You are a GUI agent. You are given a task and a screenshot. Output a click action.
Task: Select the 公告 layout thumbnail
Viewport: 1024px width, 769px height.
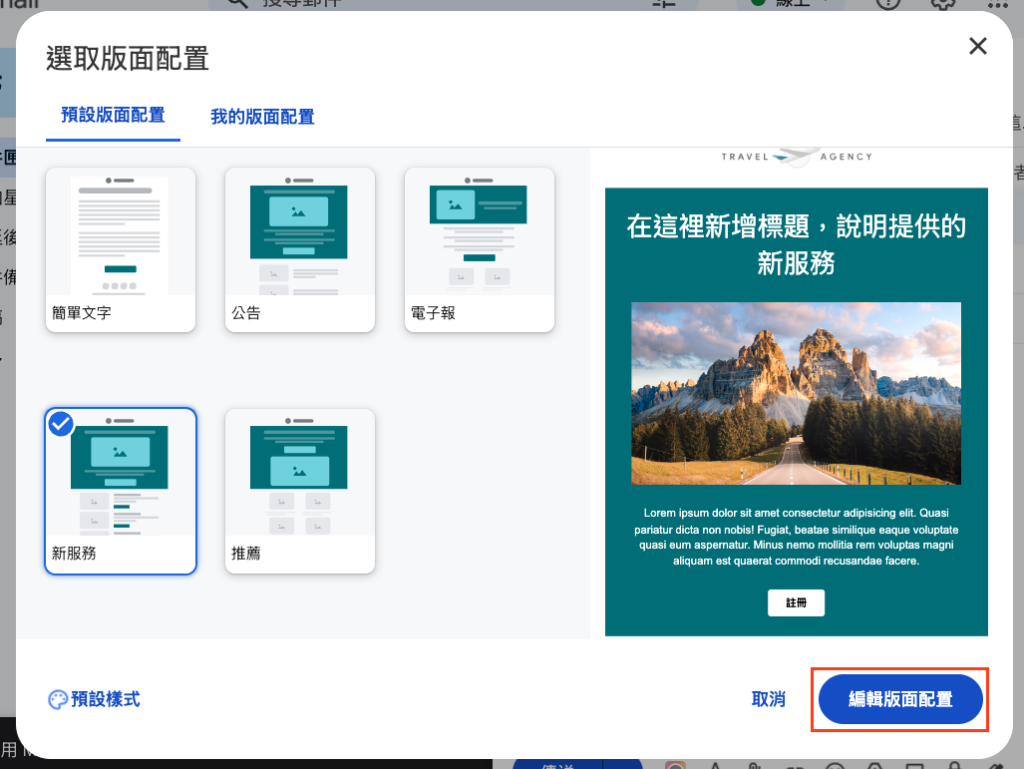point(300,249)
